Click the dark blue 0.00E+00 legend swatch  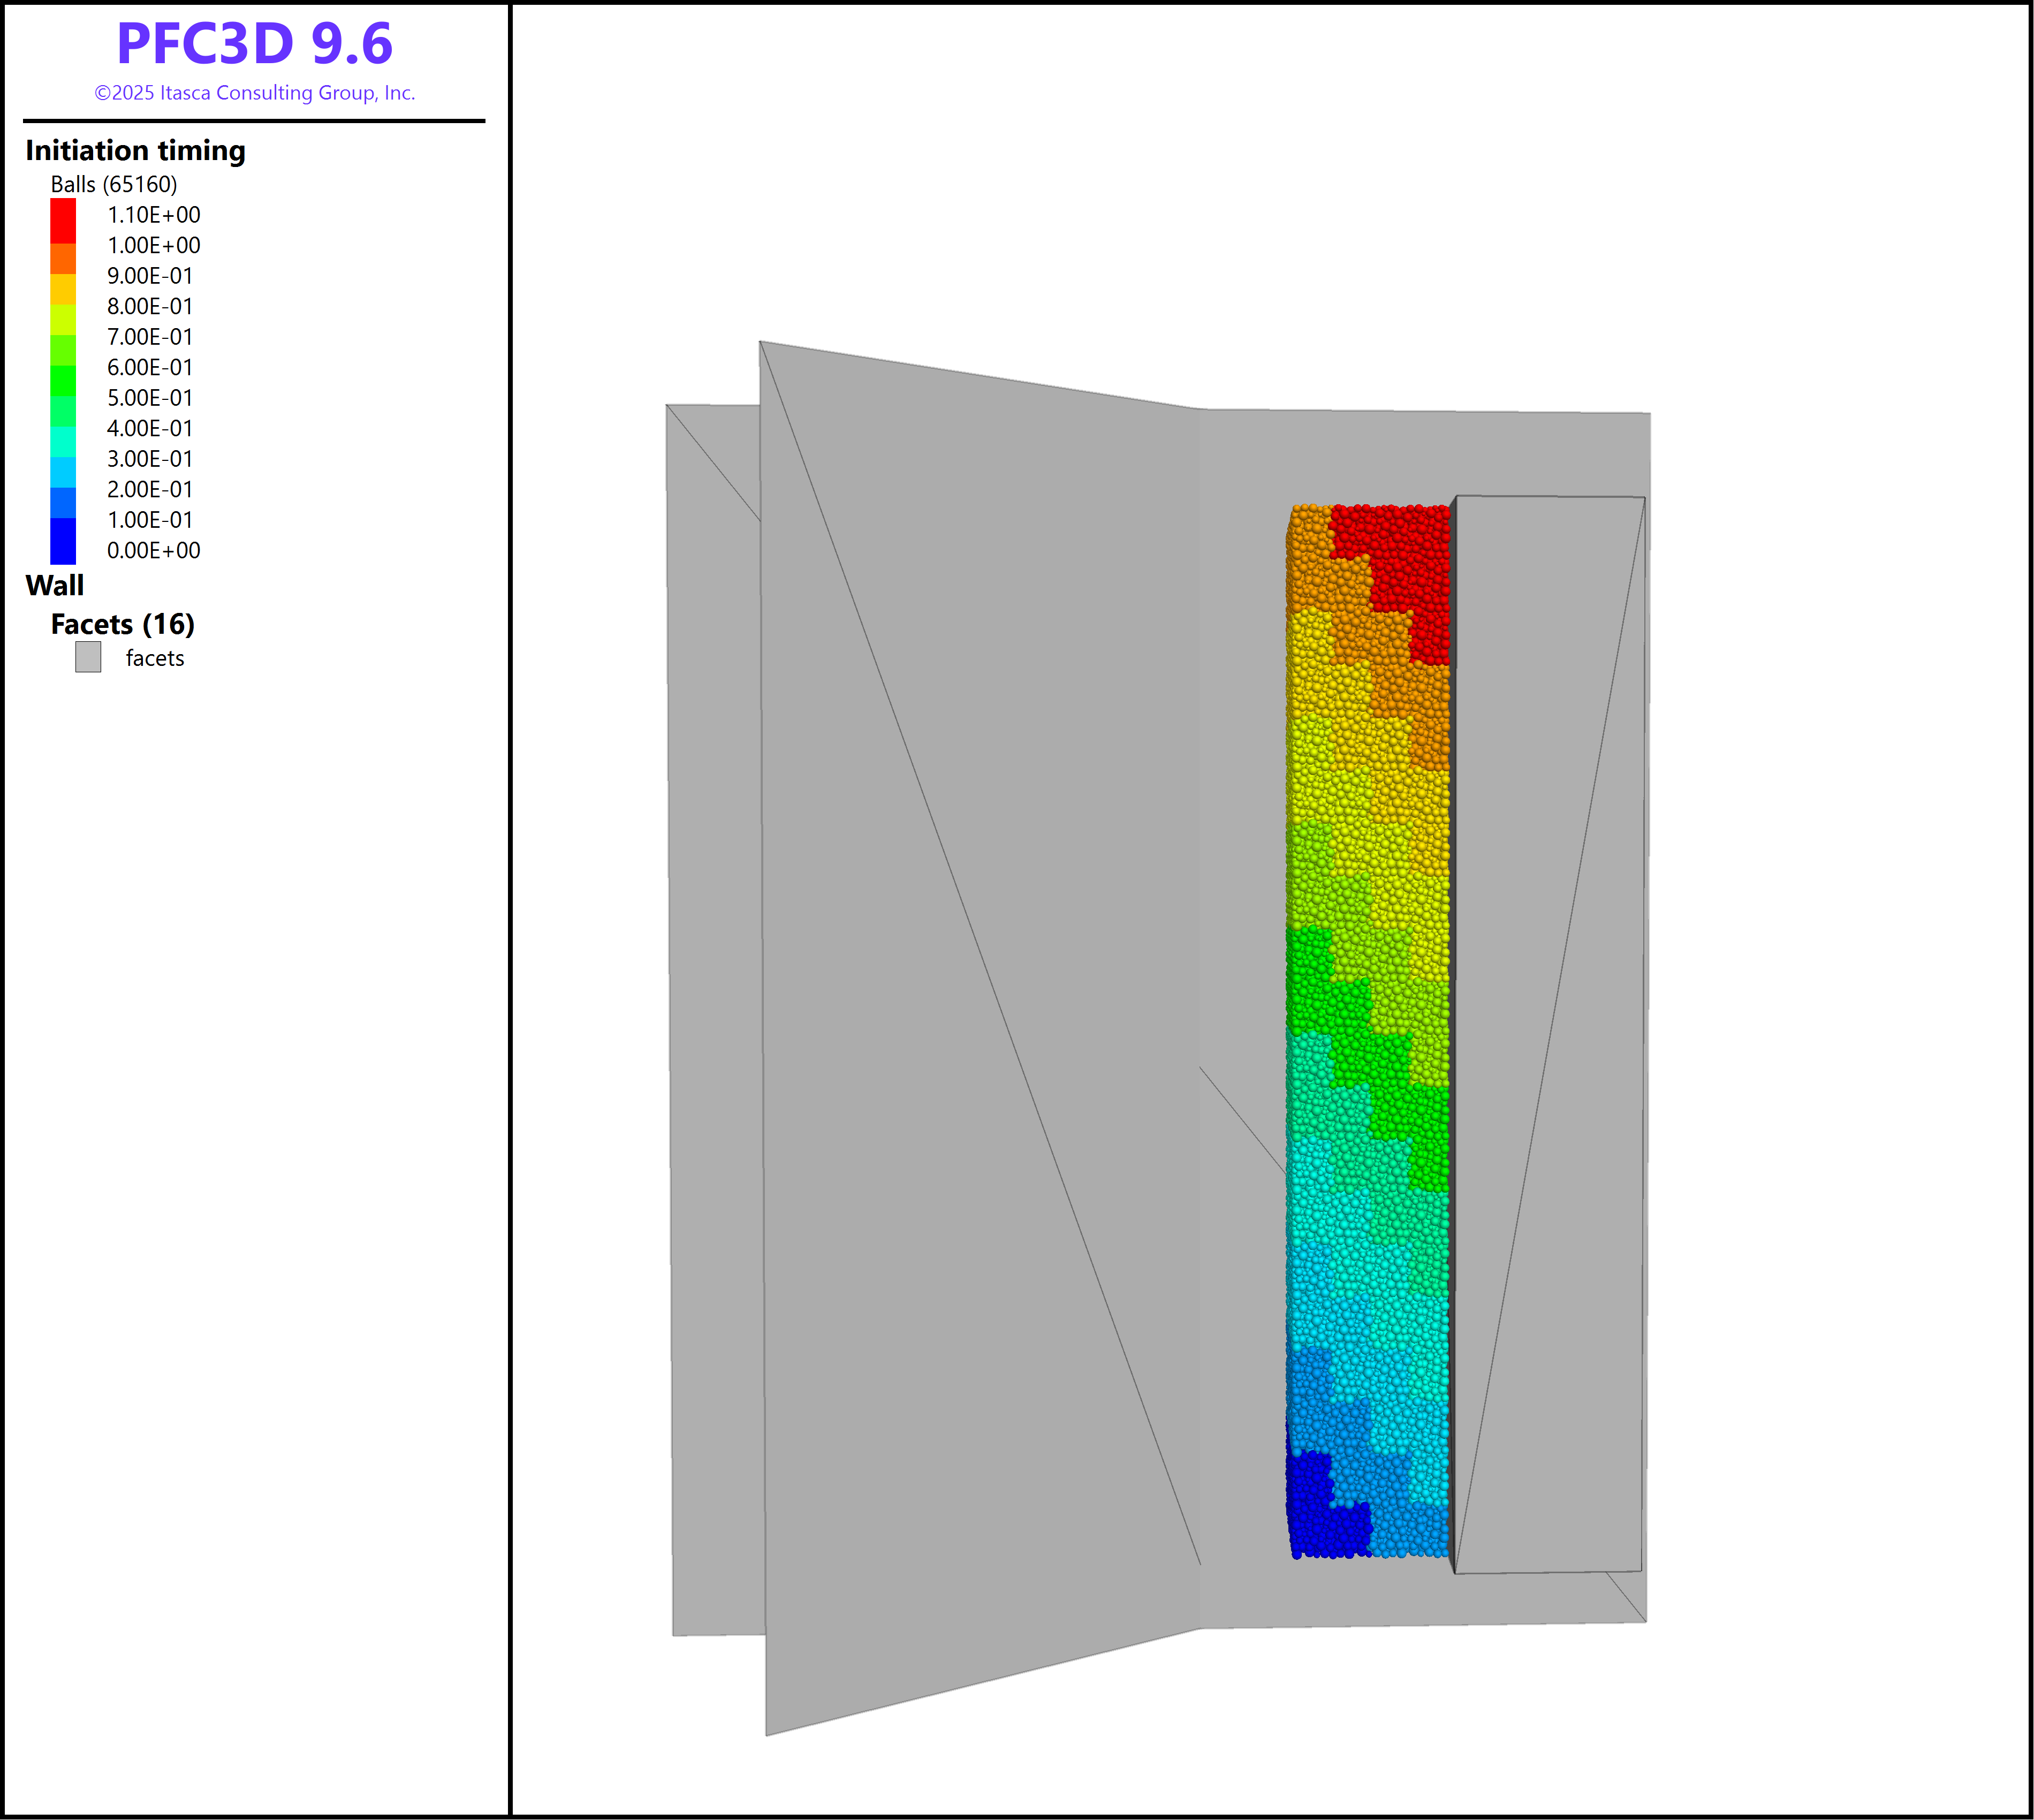pyautogui.click(x=63, y=541)
